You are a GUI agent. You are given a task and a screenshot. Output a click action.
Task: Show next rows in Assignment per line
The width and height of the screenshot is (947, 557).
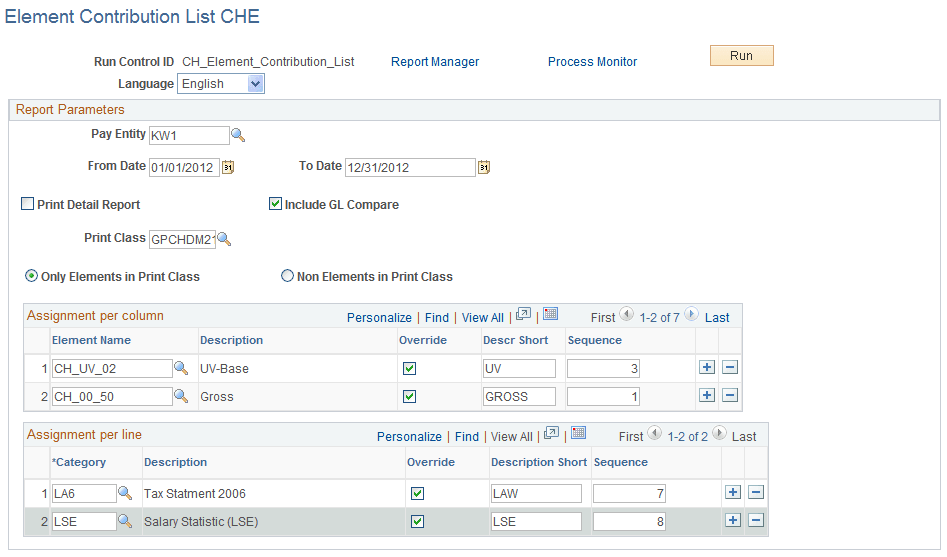[x=719, y=433]
